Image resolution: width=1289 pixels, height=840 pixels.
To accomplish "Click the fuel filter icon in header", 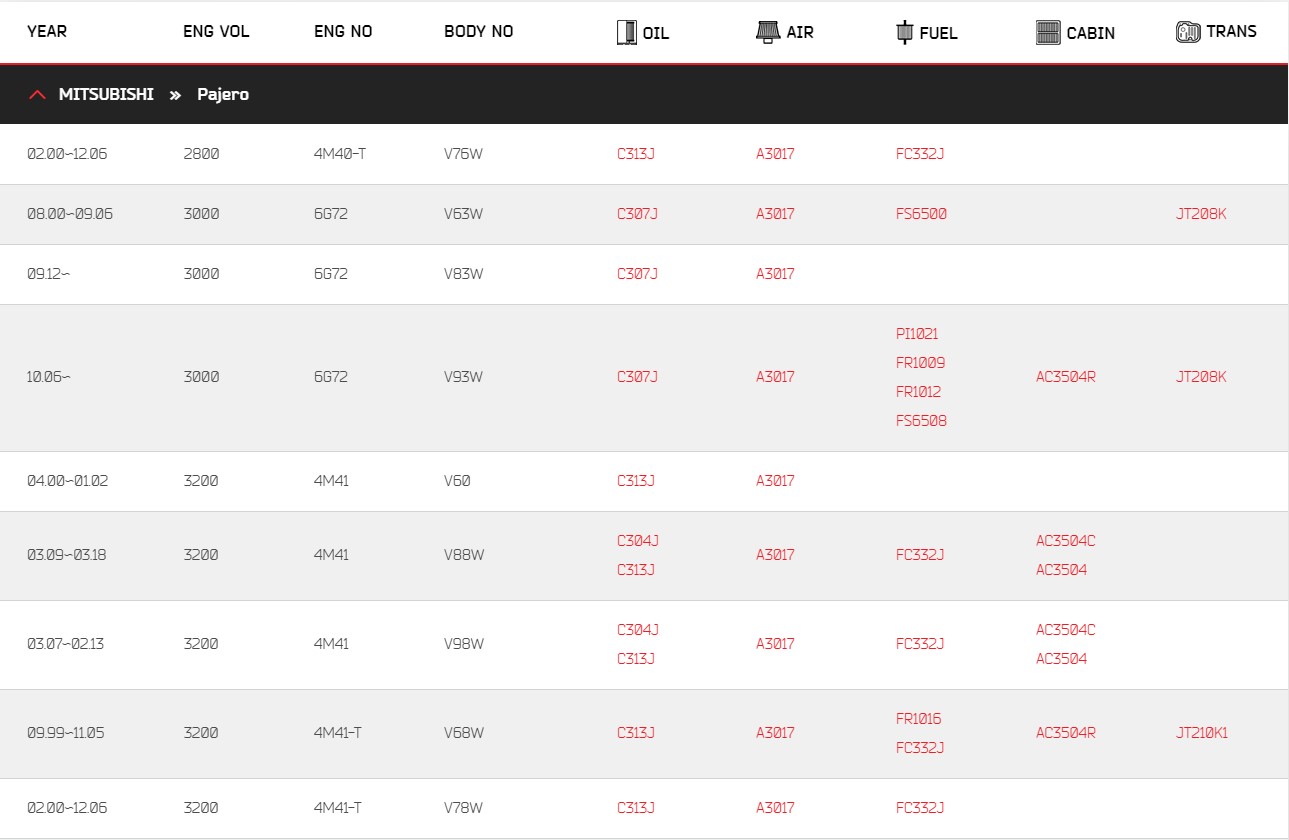I will (x=905, y=32).
